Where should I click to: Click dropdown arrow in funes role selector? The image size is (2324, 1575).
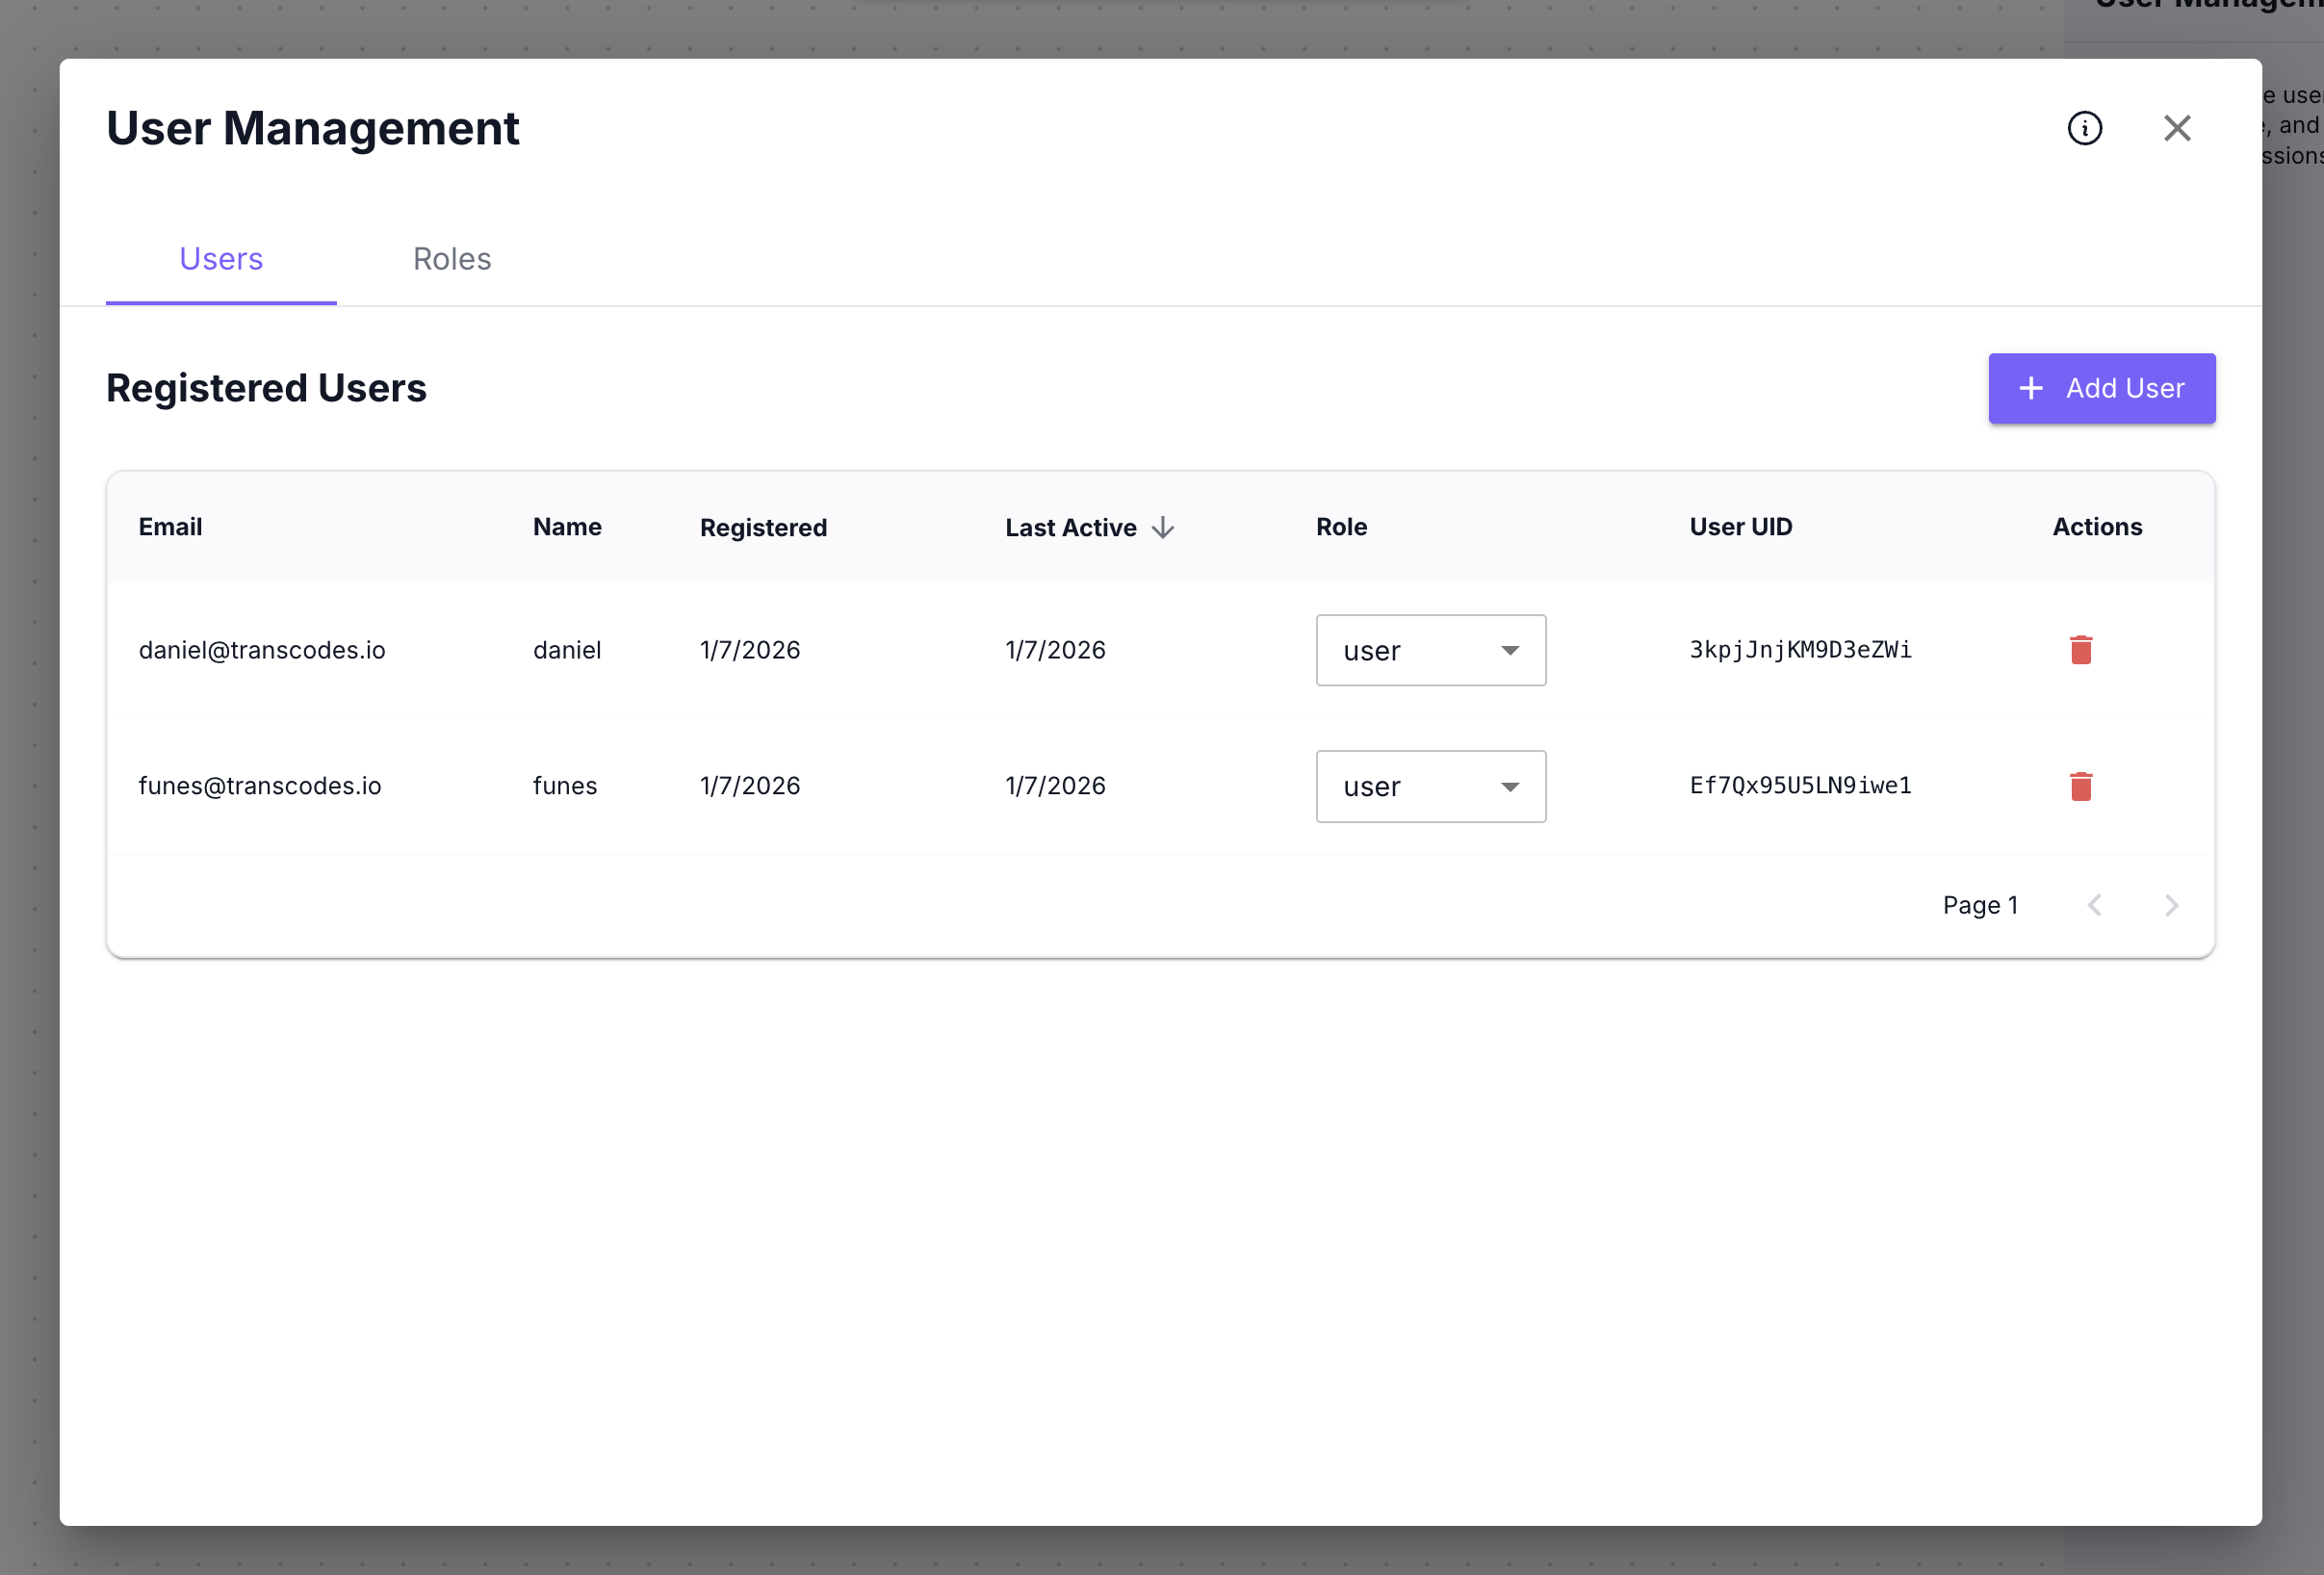[x=1509, y=787]
